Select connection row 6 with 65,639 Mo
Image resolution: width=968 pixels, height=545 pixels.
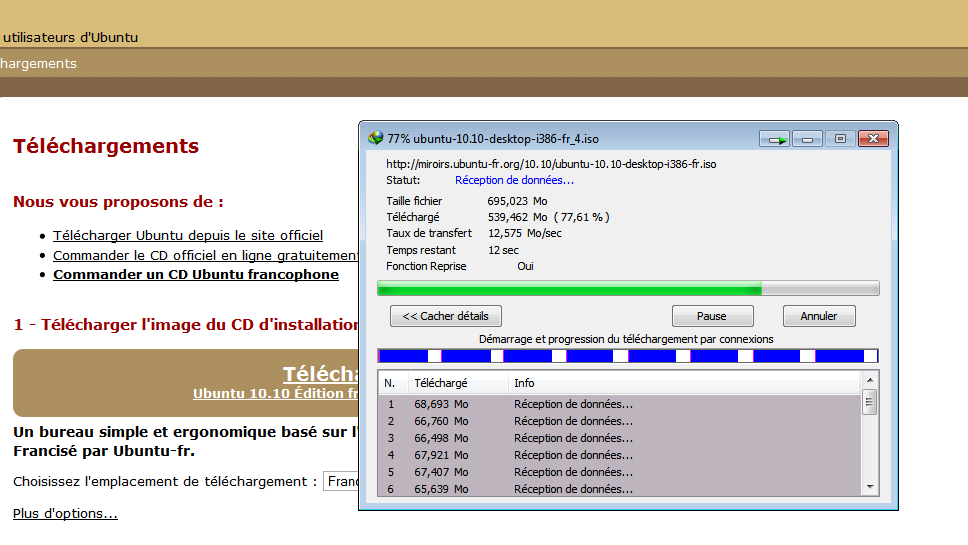pos(619,489)
